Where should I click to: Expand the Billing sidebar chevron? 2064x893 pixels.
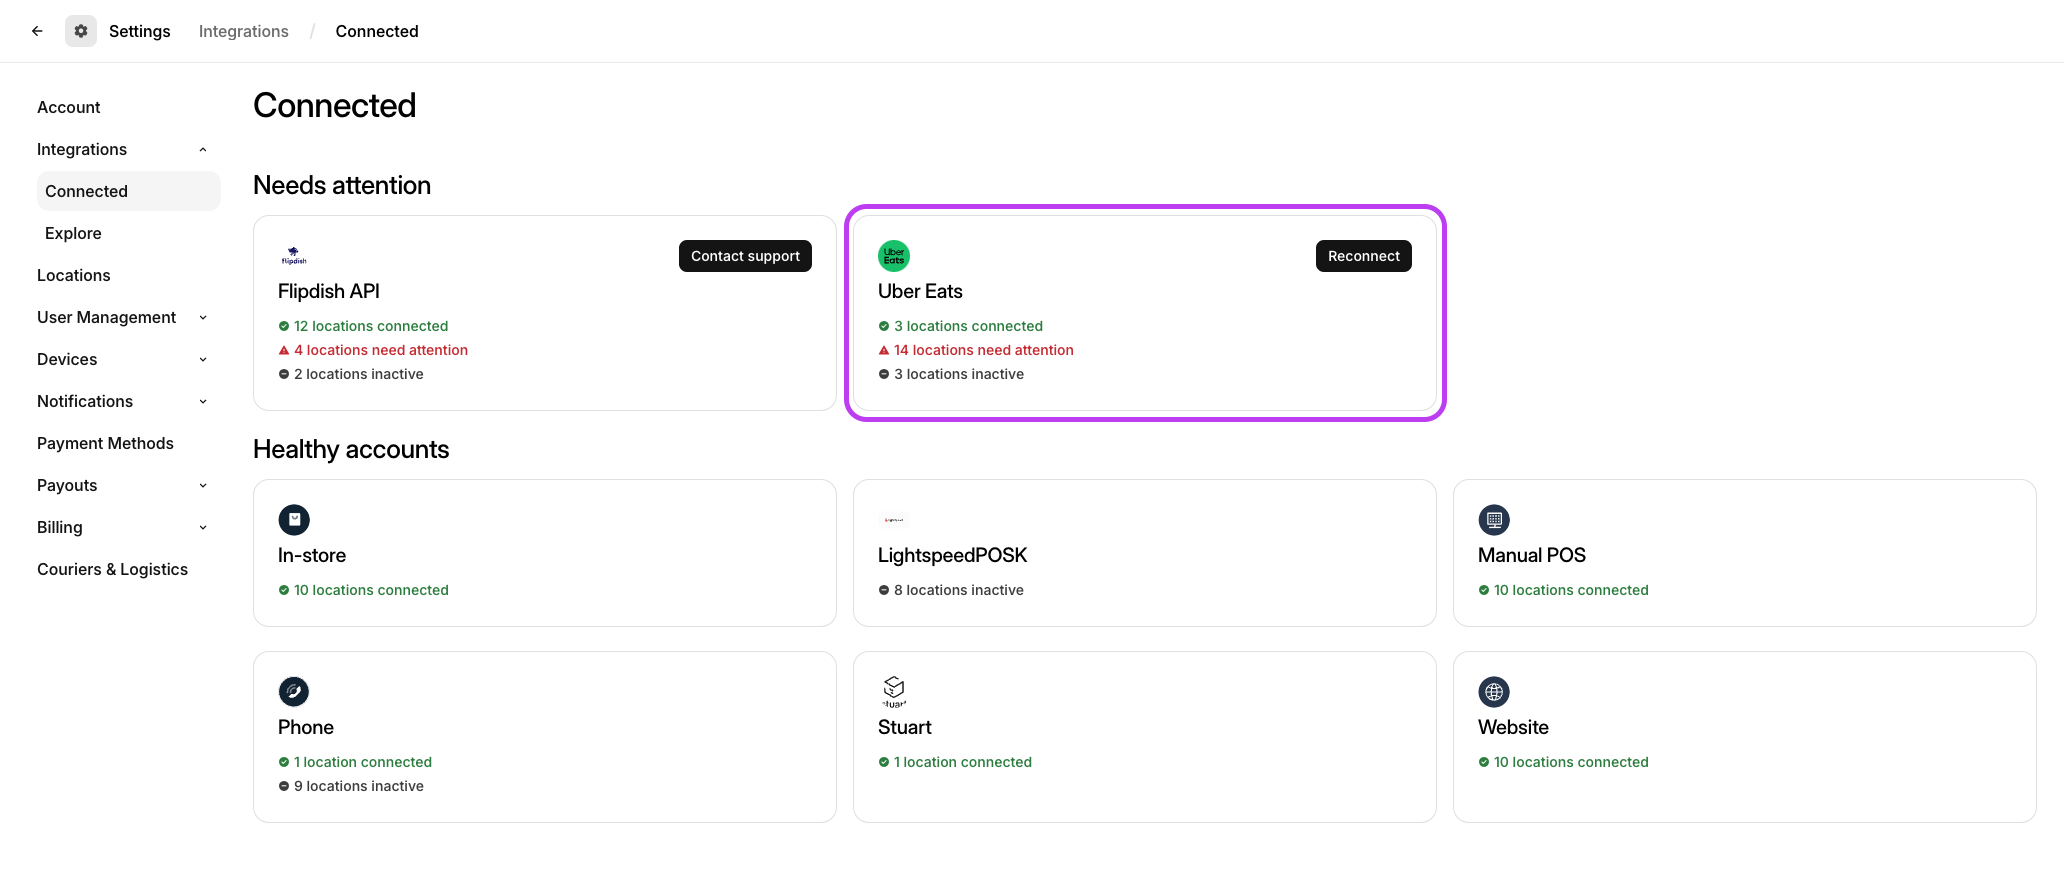point(203,528)
